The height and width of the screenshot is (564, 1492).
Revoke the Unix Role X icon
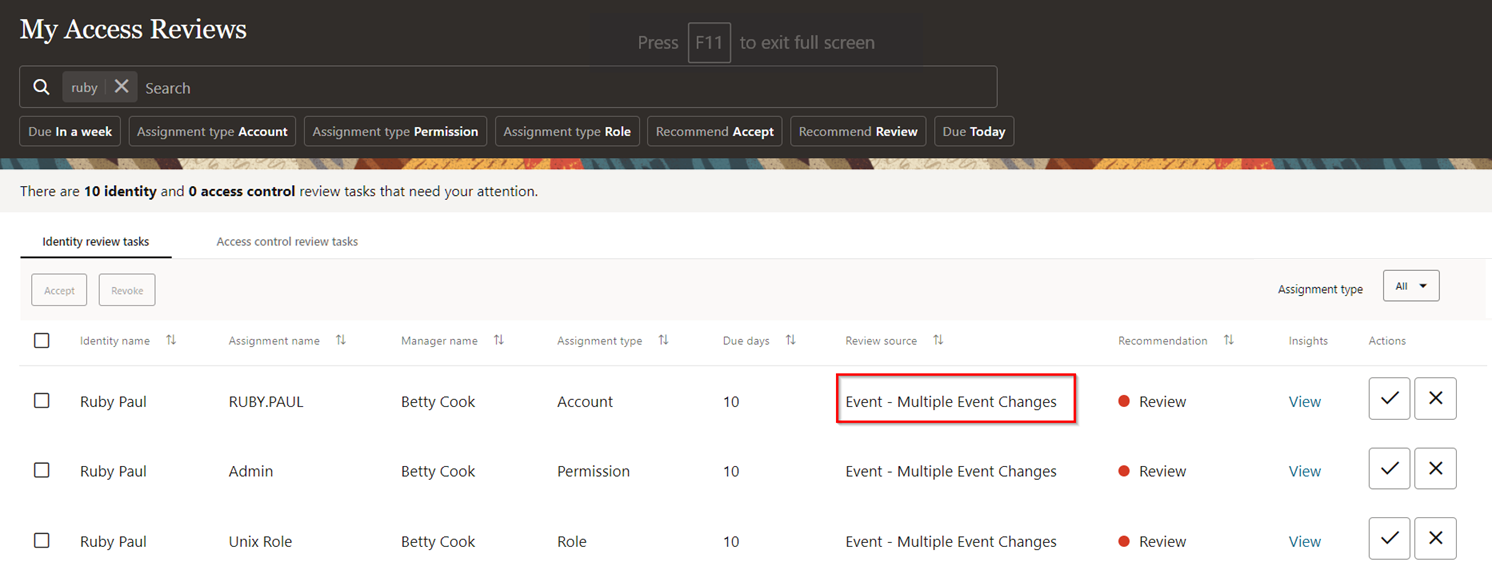[x=1435, y=538]
